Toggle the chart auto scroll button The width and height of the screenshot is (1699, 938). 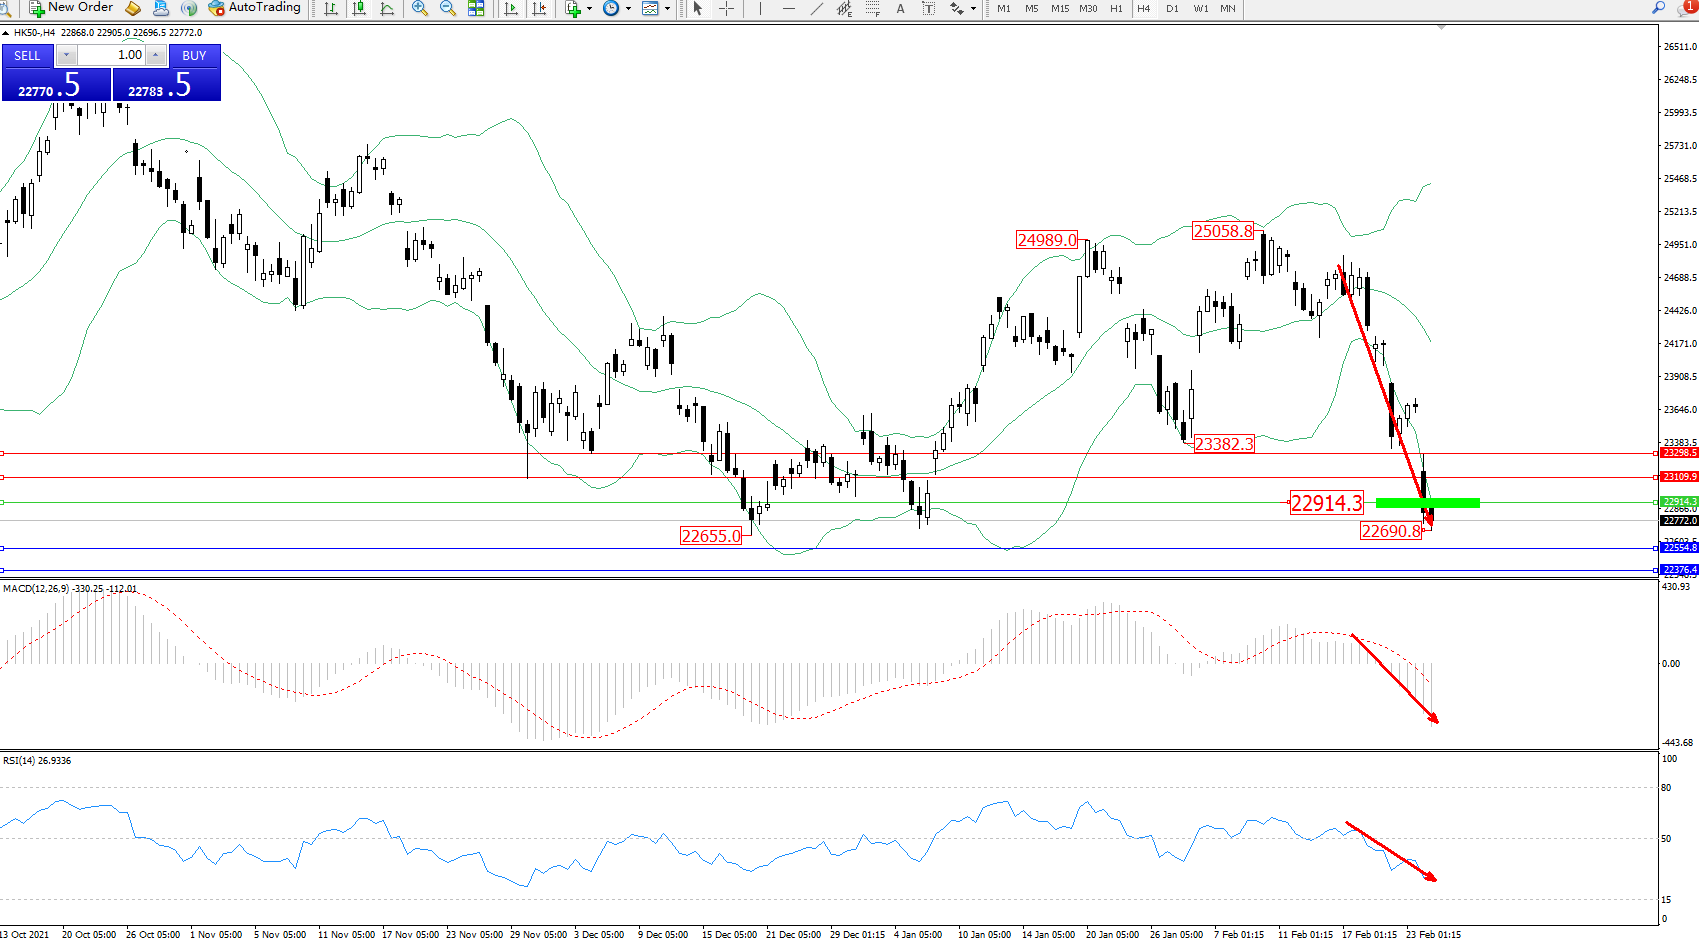(x=511, y=8)
